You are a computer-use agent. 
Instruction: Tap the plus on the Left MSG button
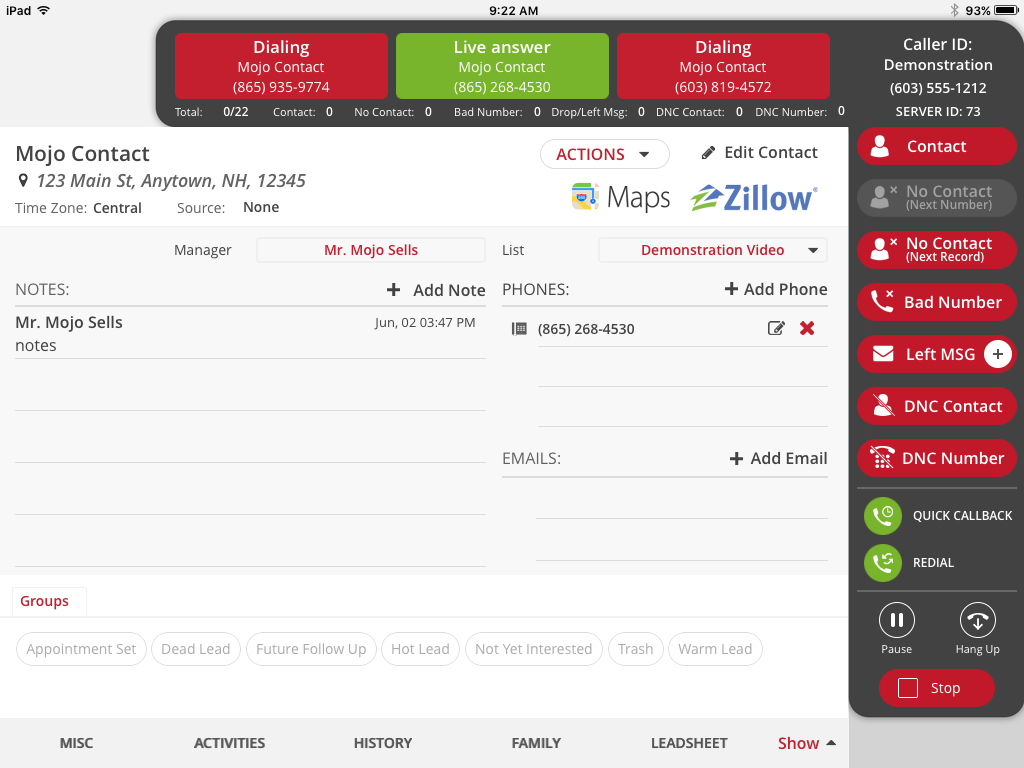tap(1000, 354)
